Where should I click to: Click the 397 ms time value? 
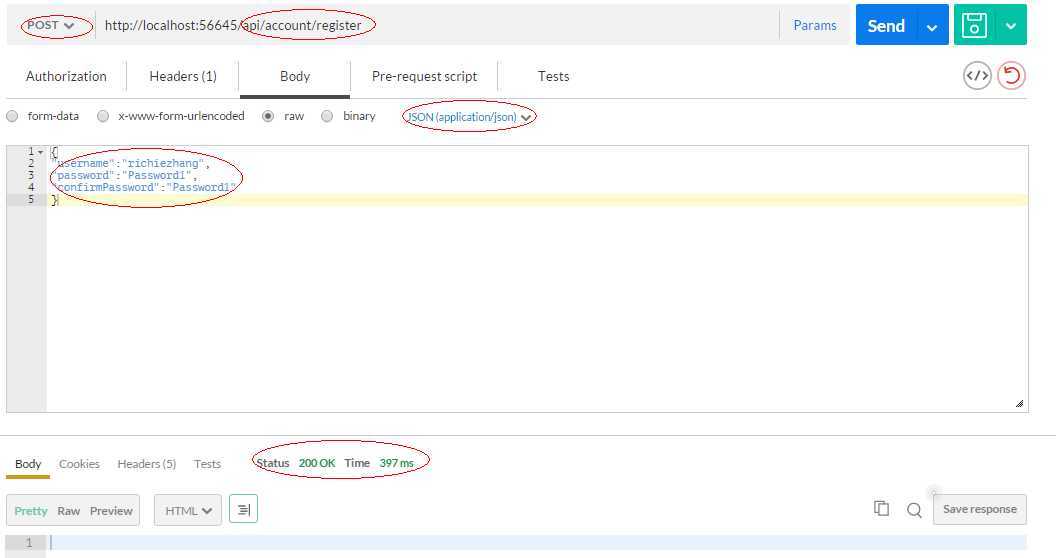(x=396, y=463)
